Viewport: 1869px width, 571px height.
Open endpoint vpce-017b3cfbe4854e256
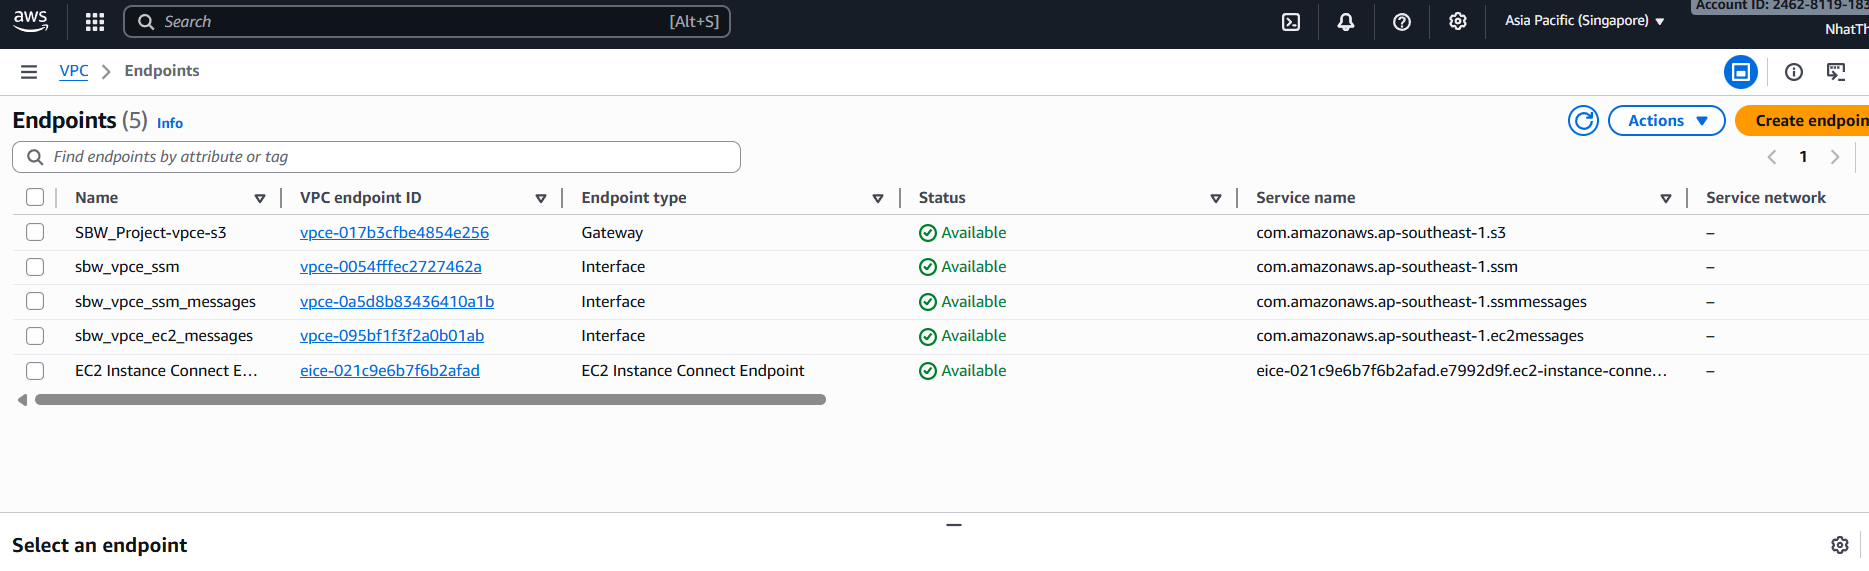tap(394, 233)
